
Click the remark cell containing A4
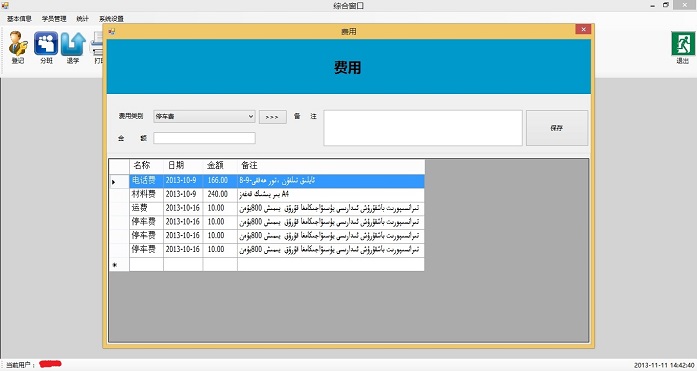point(331,195)
